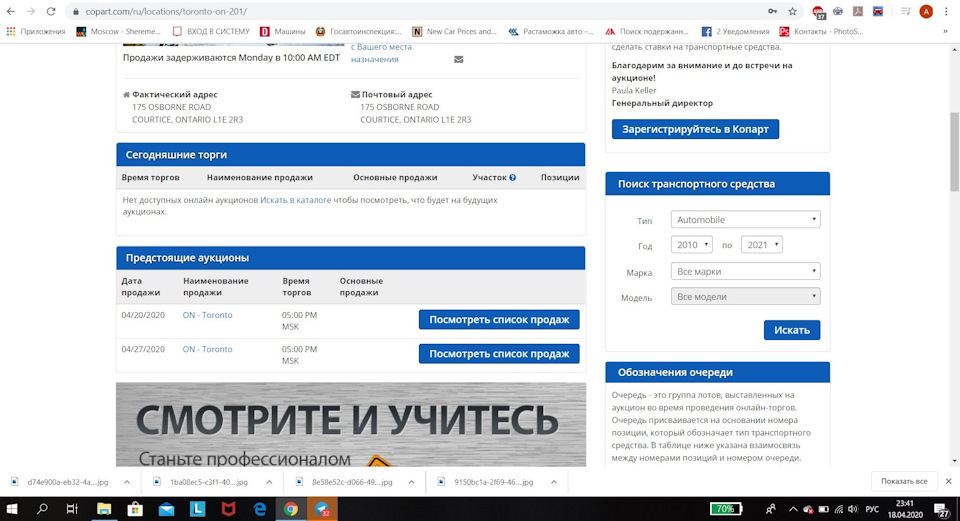Click the volume speaker tray icon
The height and width of the screenshot is (521, 960).
pos(853,509)
